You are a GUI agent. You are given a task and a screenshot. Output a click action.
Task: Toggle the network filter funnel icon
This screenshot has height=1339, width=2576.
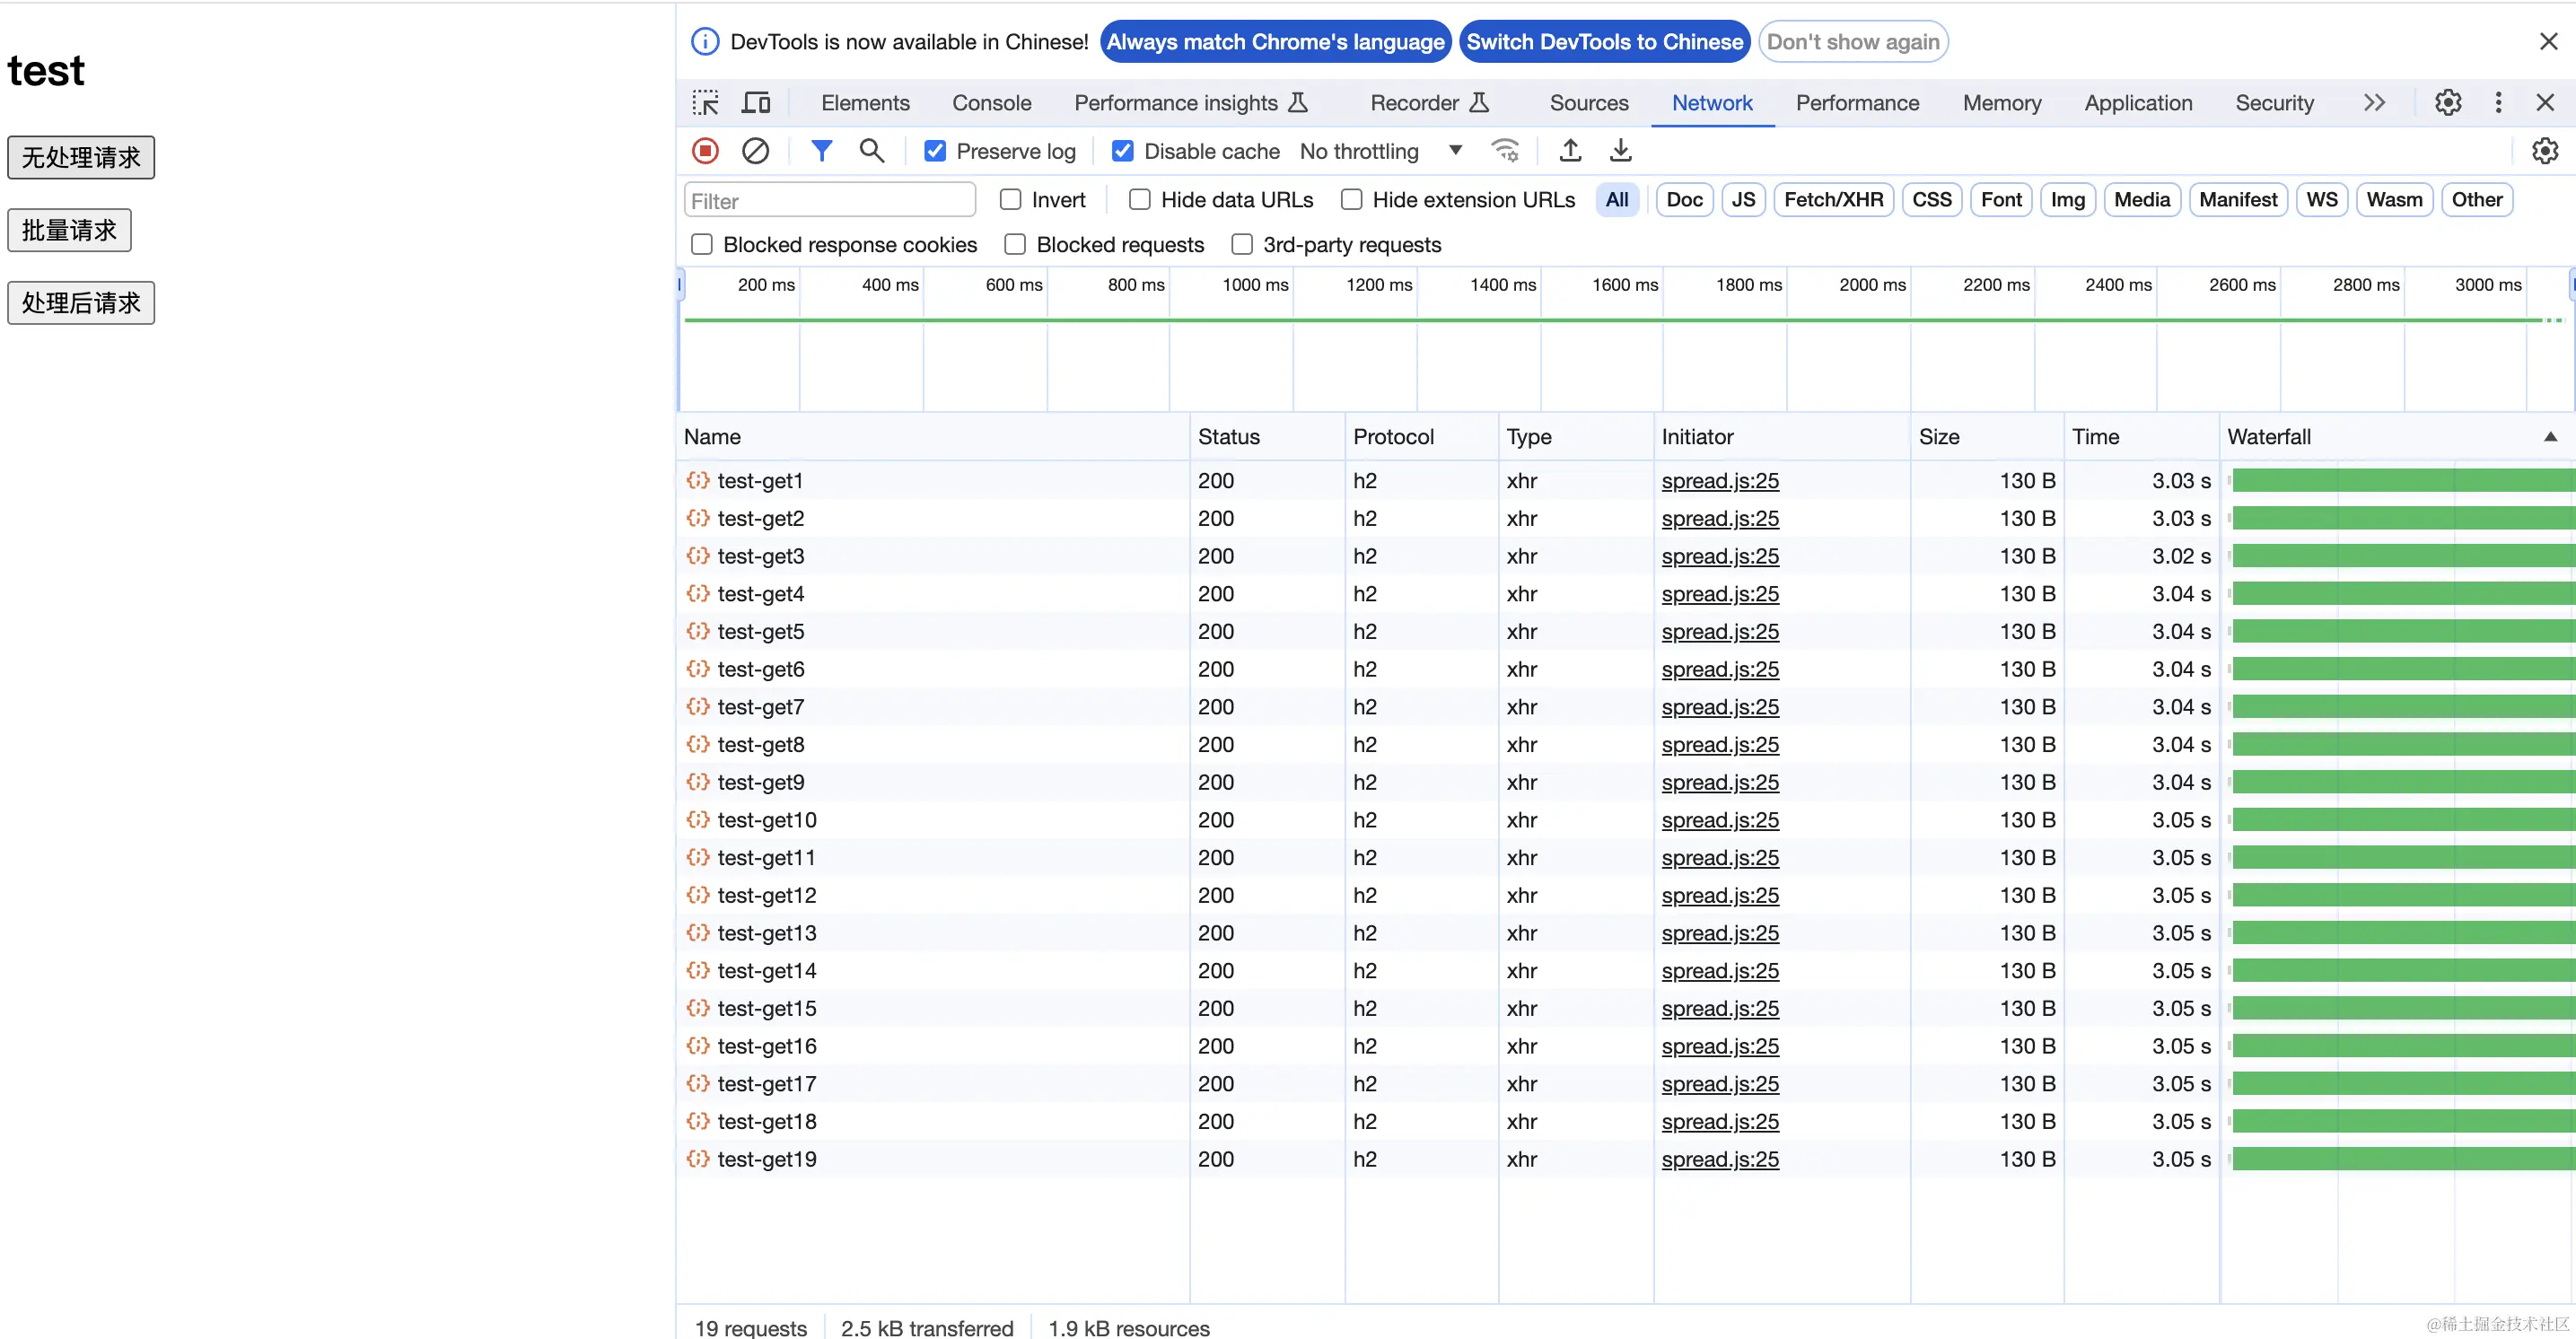click(x=821, y=151)
